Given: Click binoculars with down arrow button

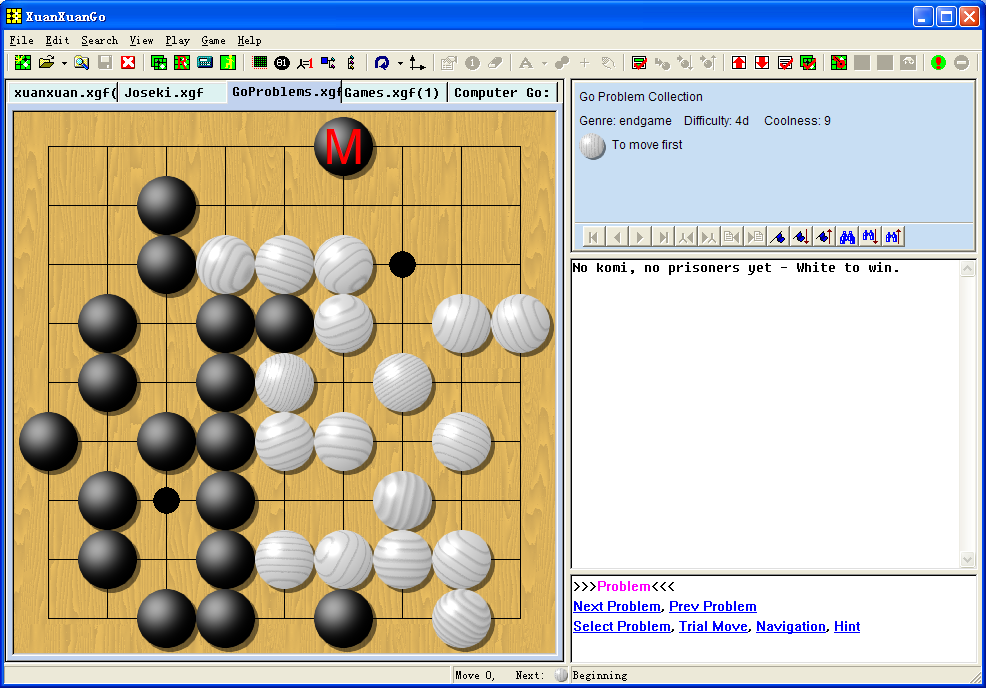Looking at the screenshot, I should tap(870, 237).
